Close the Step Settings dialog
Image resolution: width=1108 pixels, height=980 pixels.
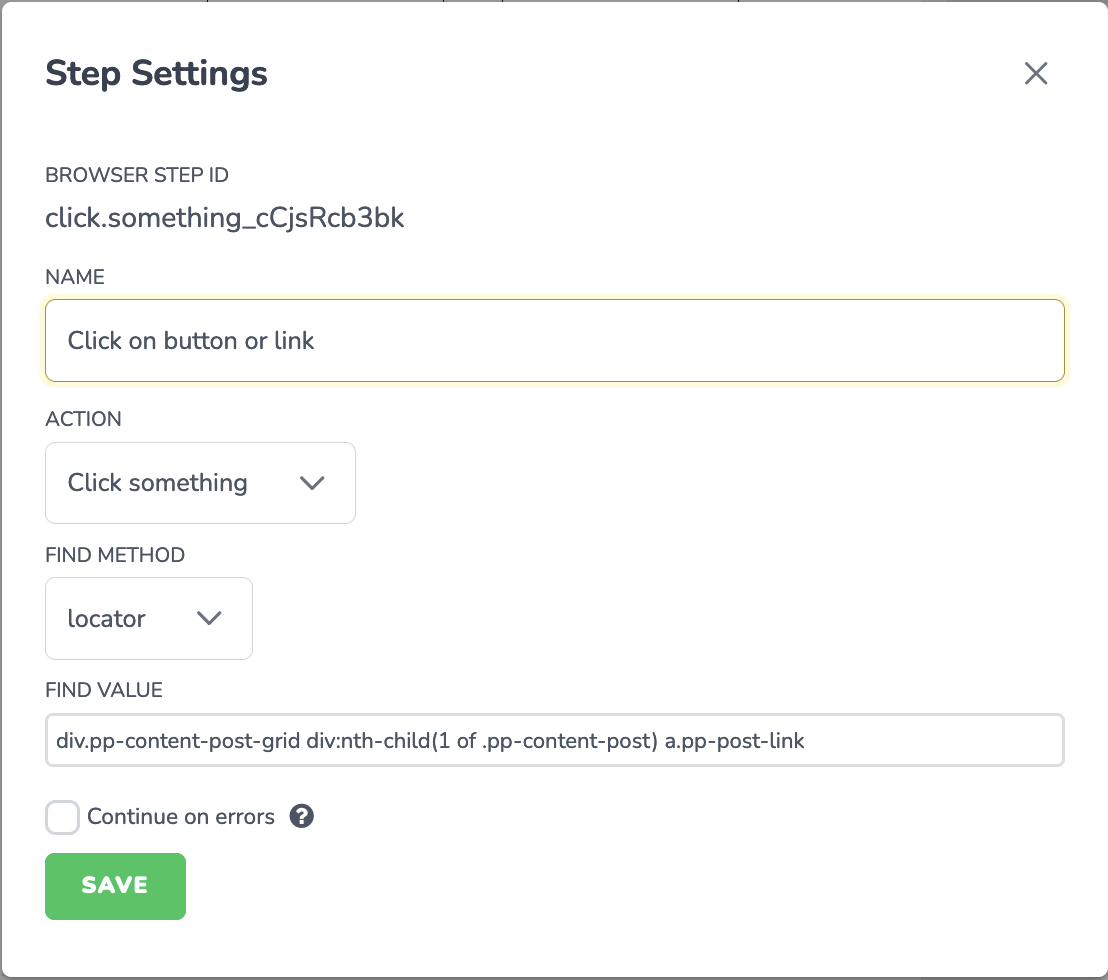pyautogui.click(x=1036, y=73)
